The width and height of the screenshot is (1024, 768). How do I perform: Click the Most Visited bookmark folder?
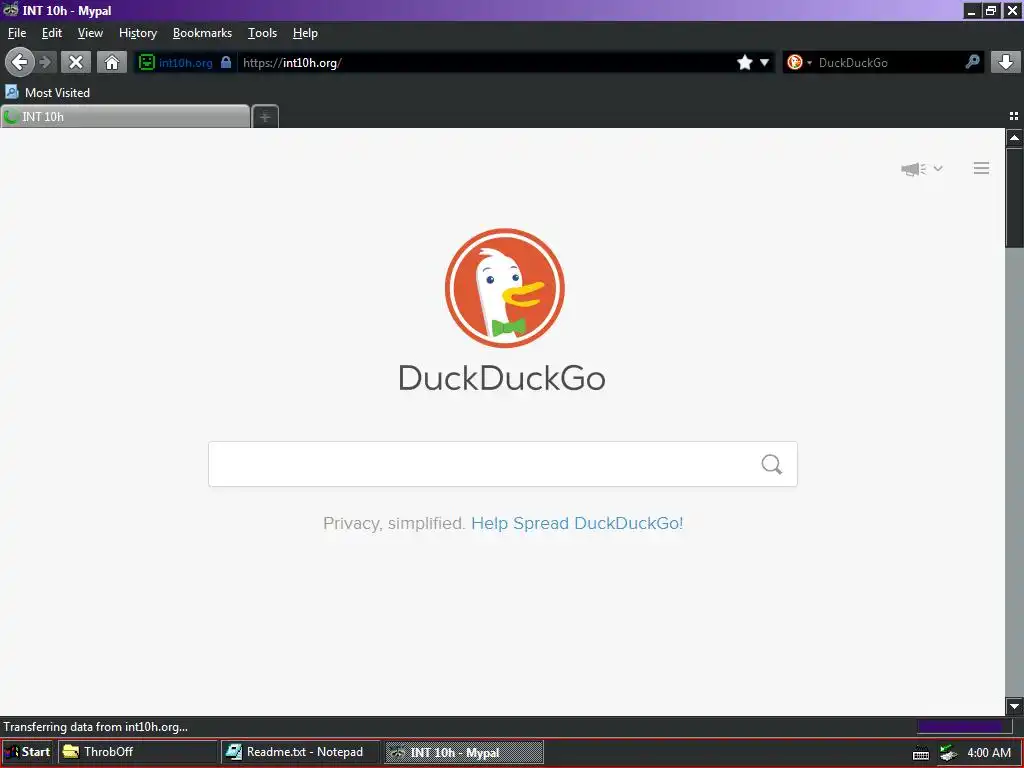pyautogui.click(x=48, y=93)
